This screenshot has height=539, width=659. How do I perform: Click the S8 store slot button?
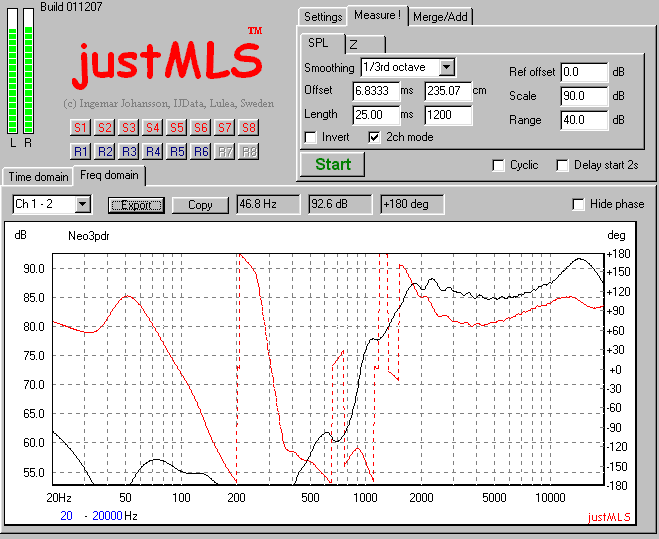(x=249, y=127)
